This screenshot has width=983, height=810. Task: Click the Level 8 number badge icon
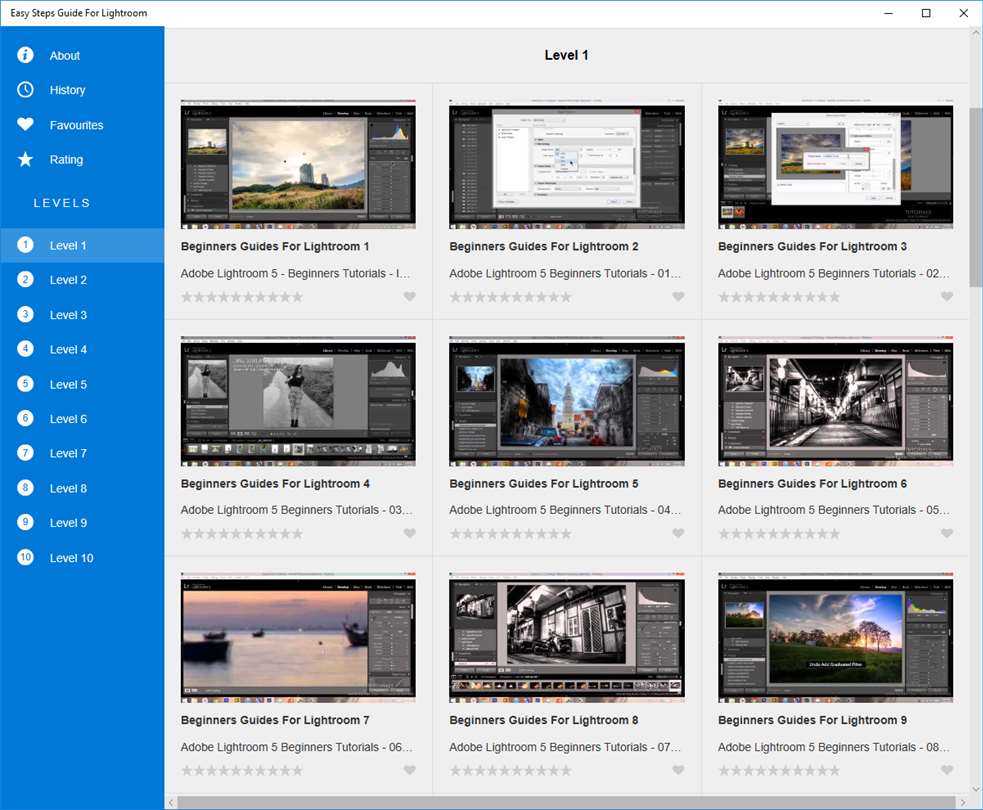(26, 488)
